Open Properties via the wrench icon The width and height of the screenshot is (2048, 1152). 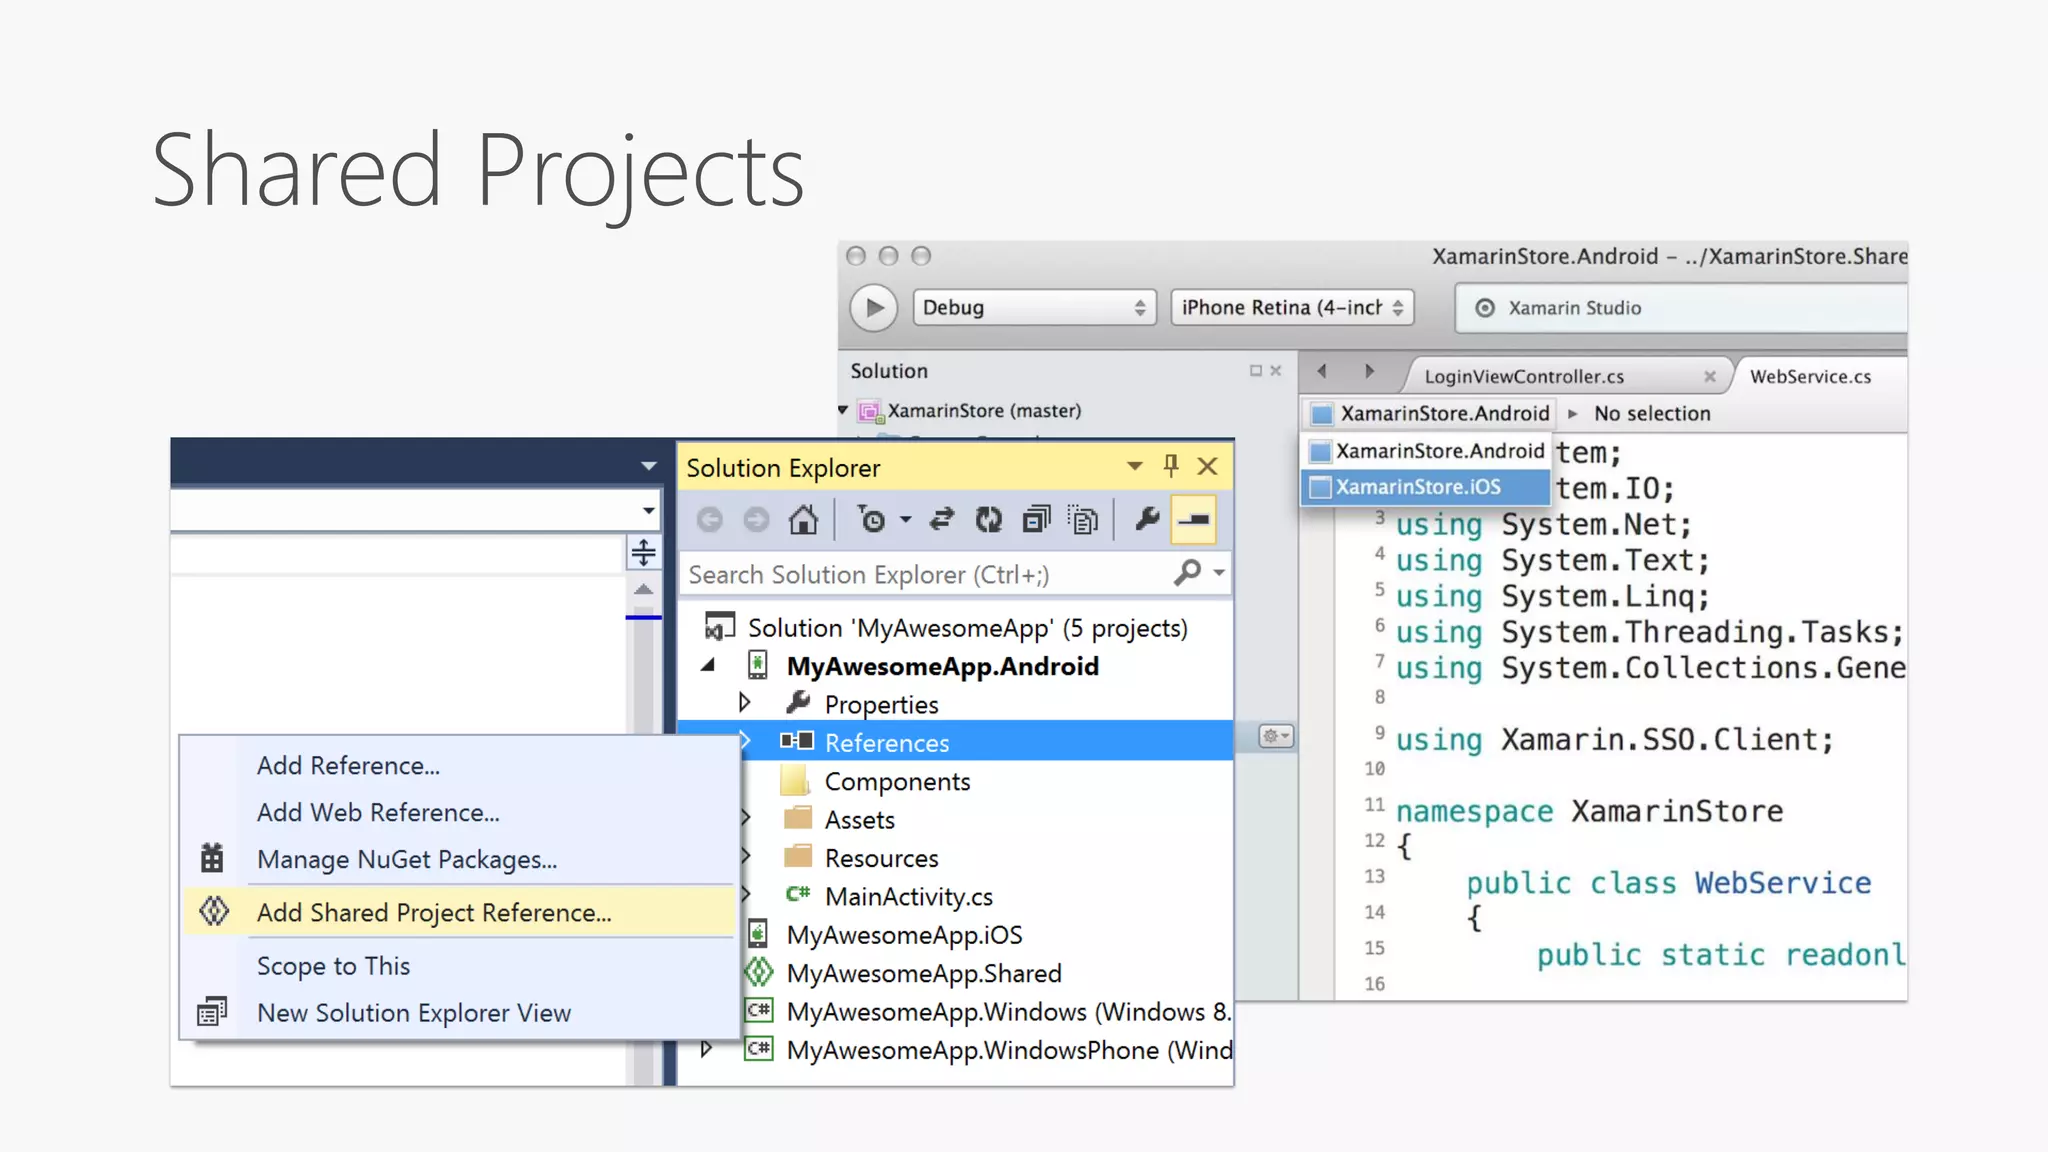click(x=1147, y=519)
